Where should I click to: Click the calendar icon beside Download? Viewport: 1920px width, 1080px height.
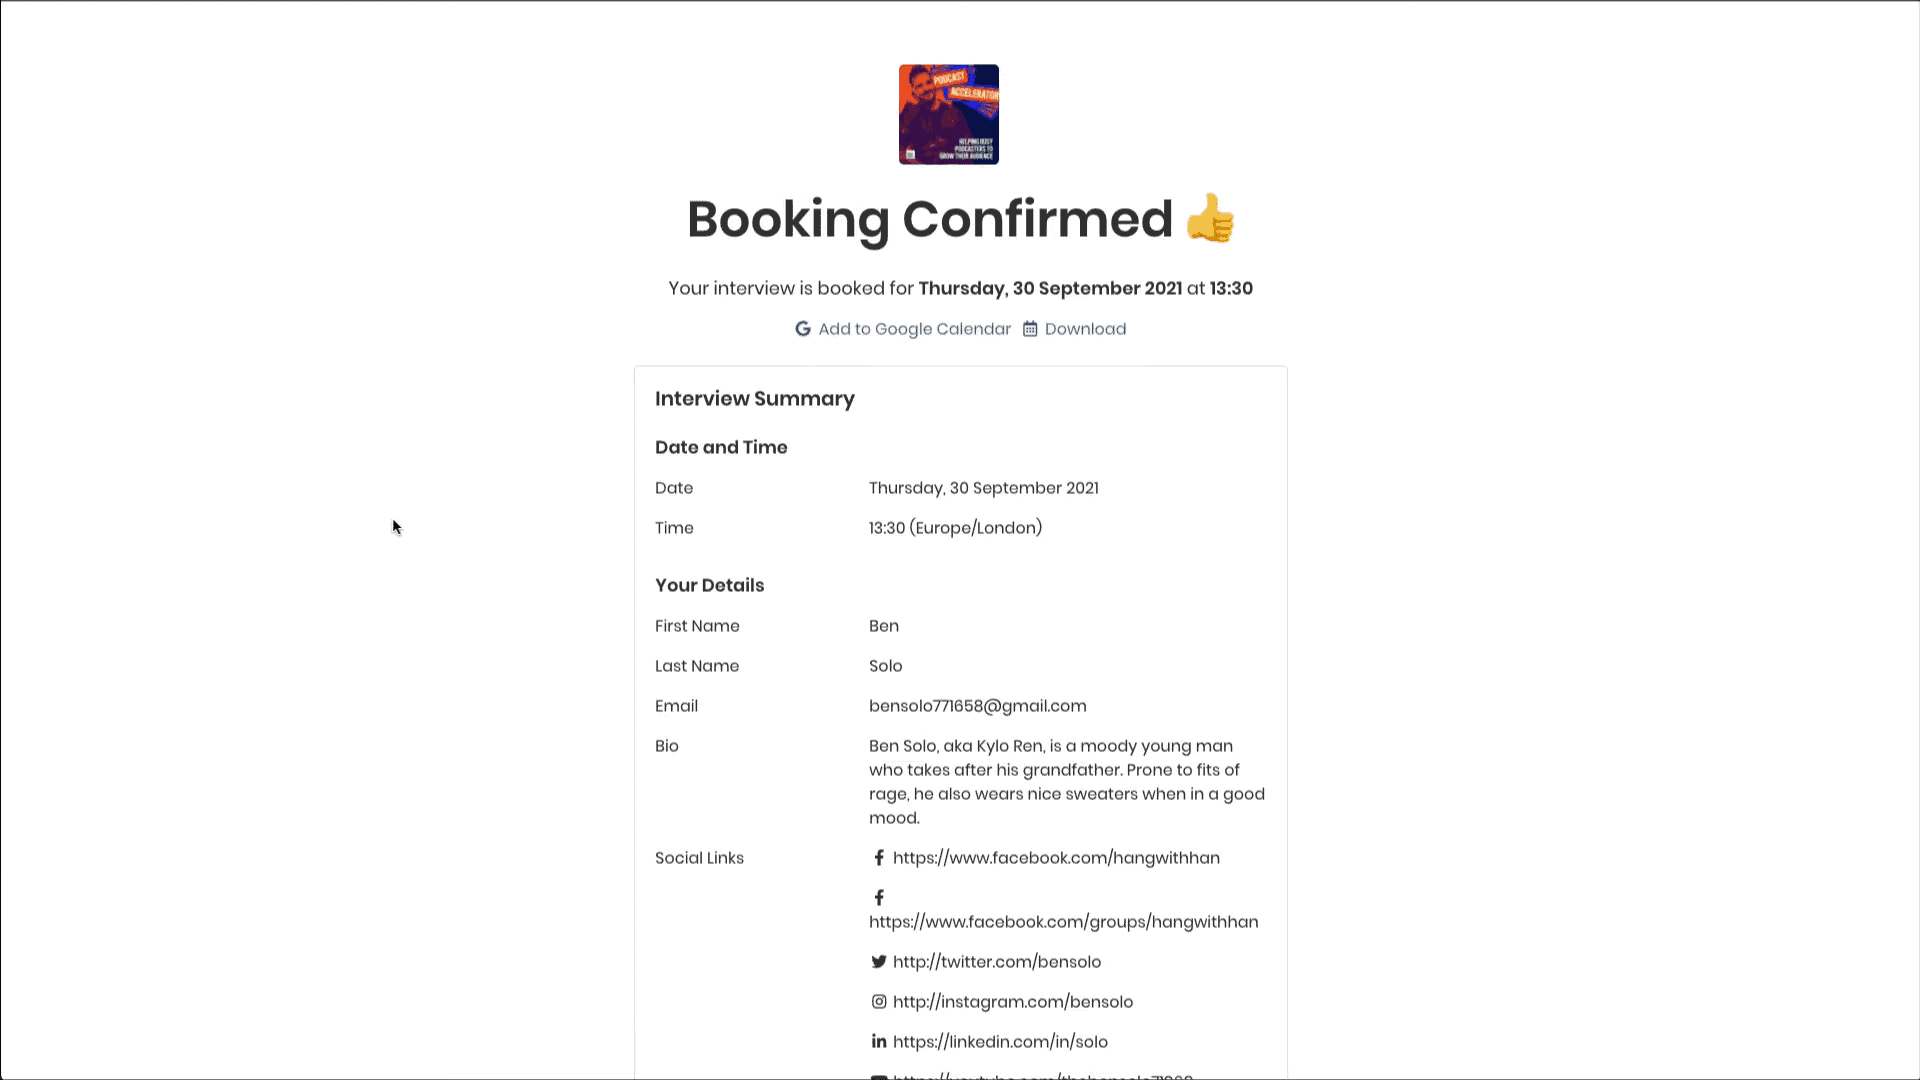pyautogui.click(x=1030, y=329)
